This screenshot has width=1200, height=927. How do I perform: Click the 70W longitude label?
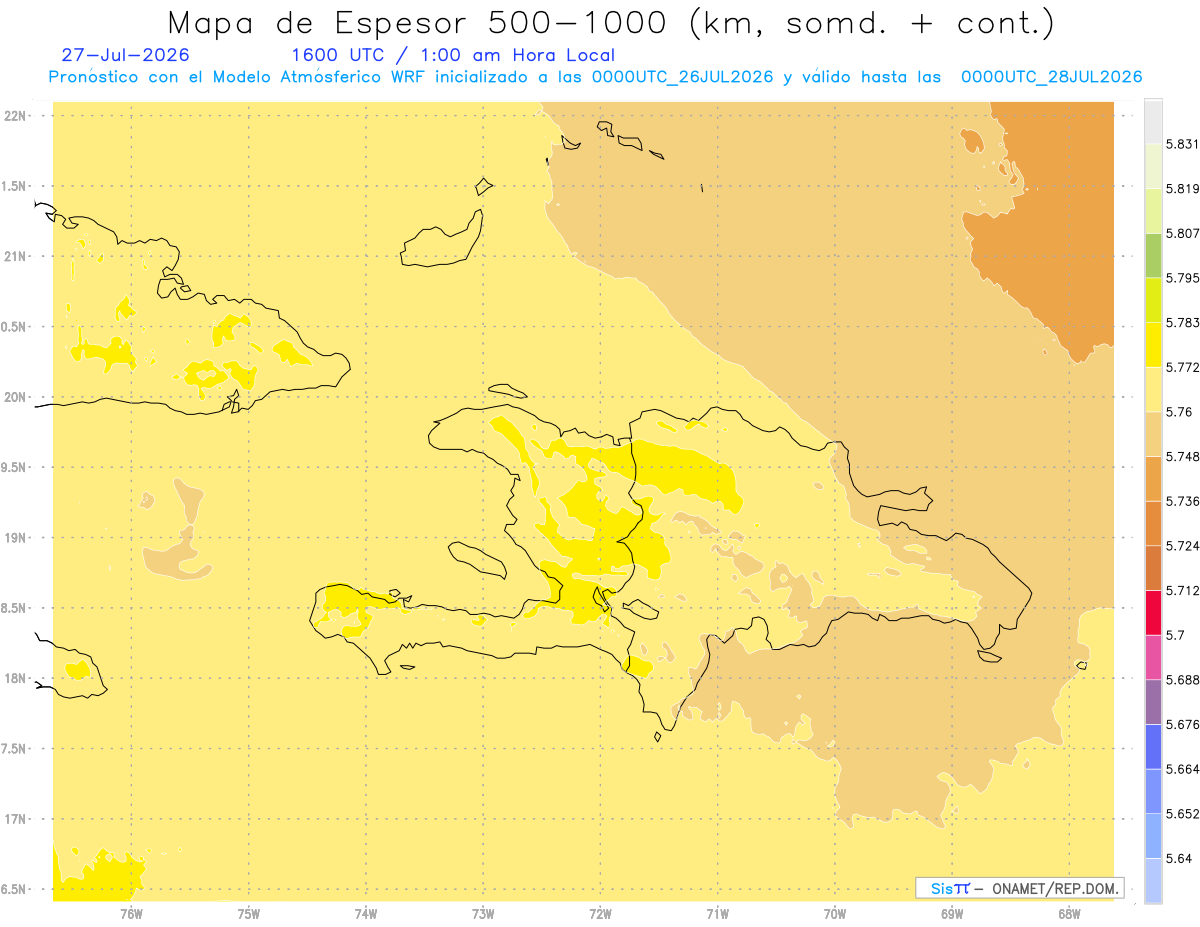click(x=835, y=913)
